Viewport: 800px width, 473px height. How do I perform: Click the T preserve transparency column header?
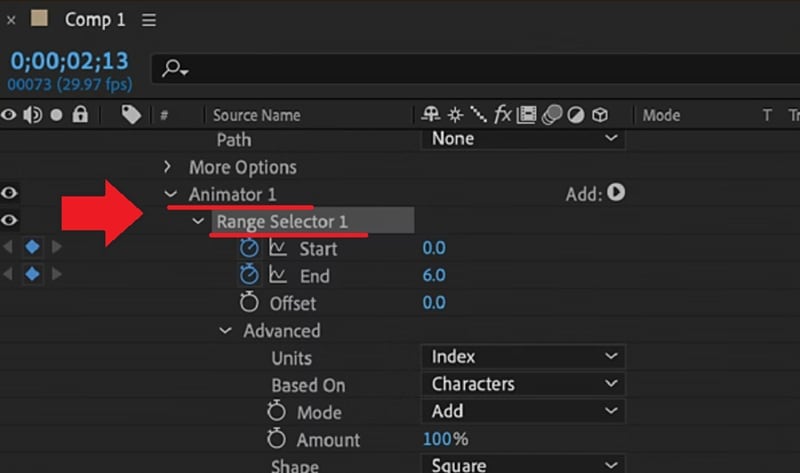766,115
